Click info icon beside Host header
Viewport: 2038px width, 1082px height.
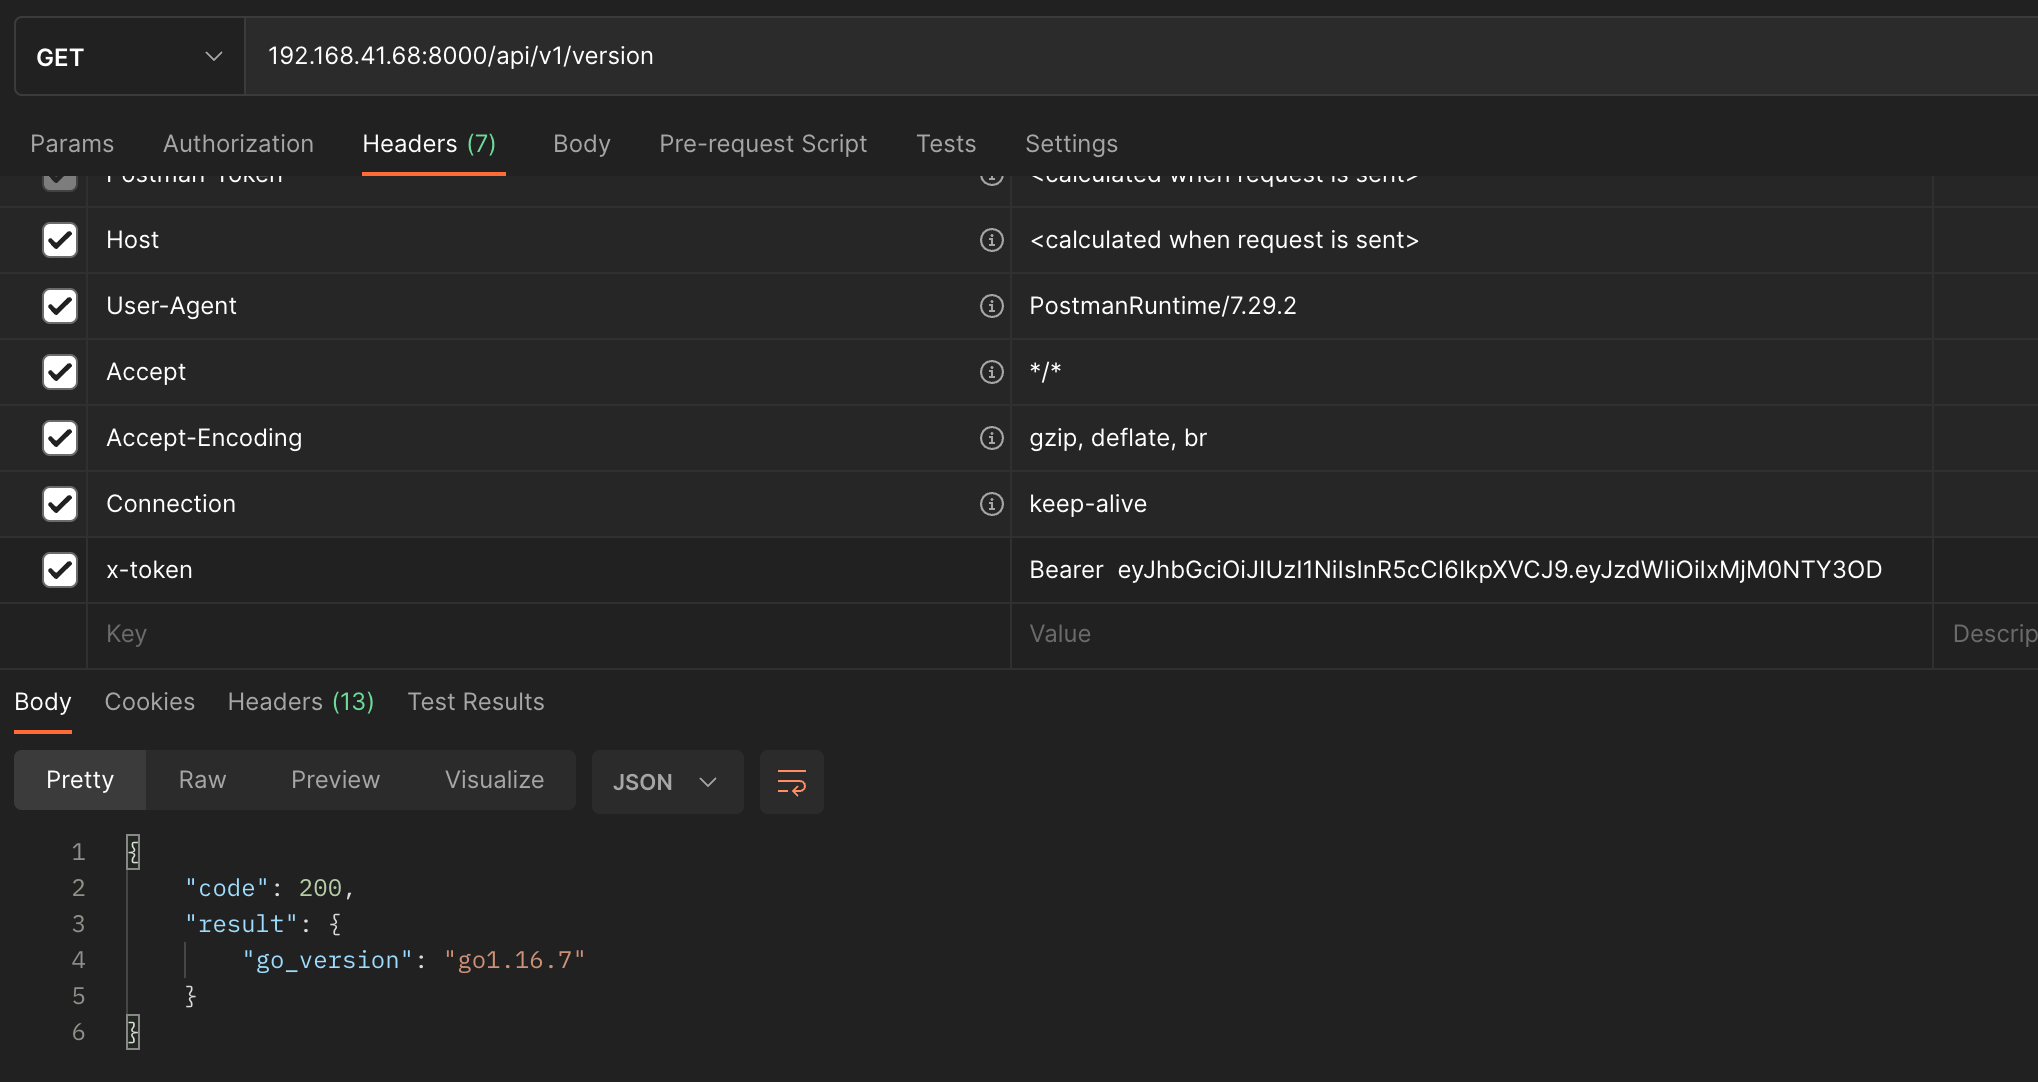(991, 240)
